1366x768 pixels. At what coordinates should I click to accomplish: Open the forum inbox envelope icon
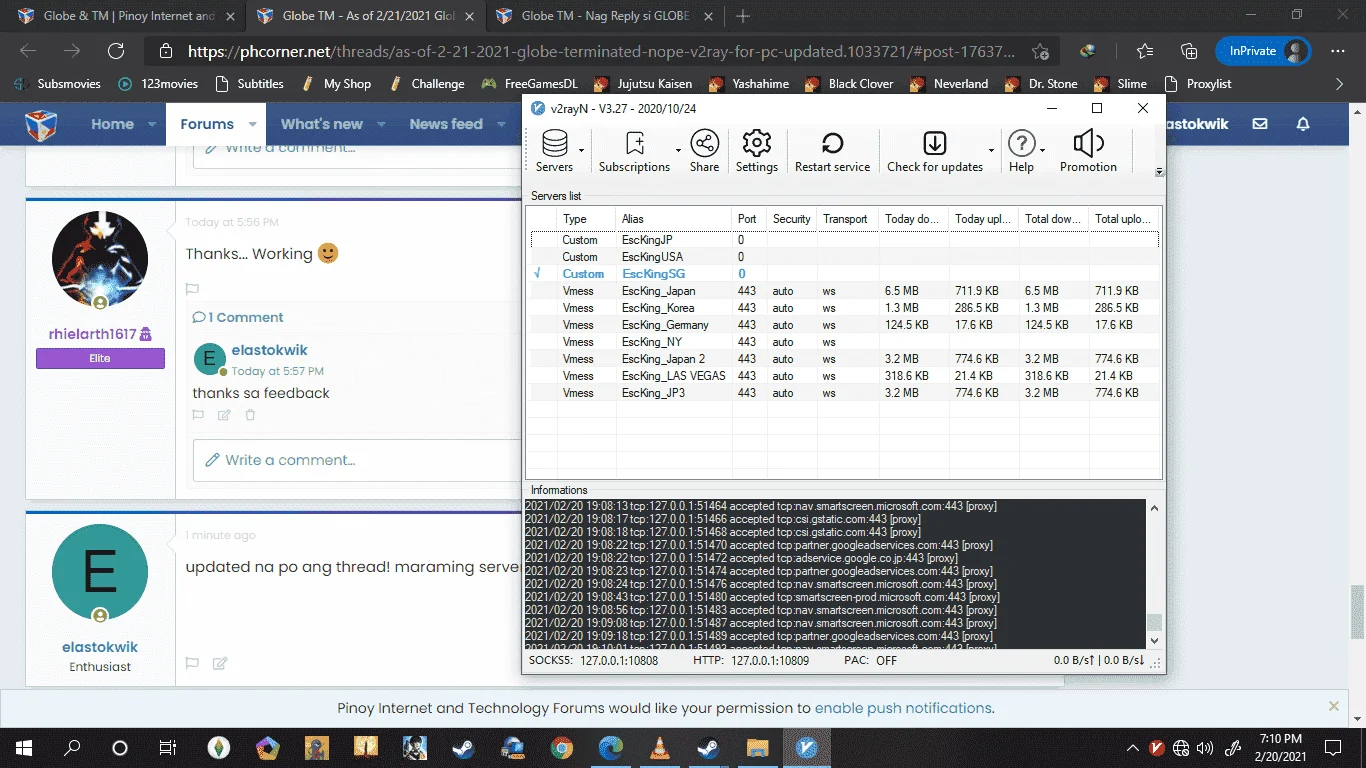coord(1260,124)
